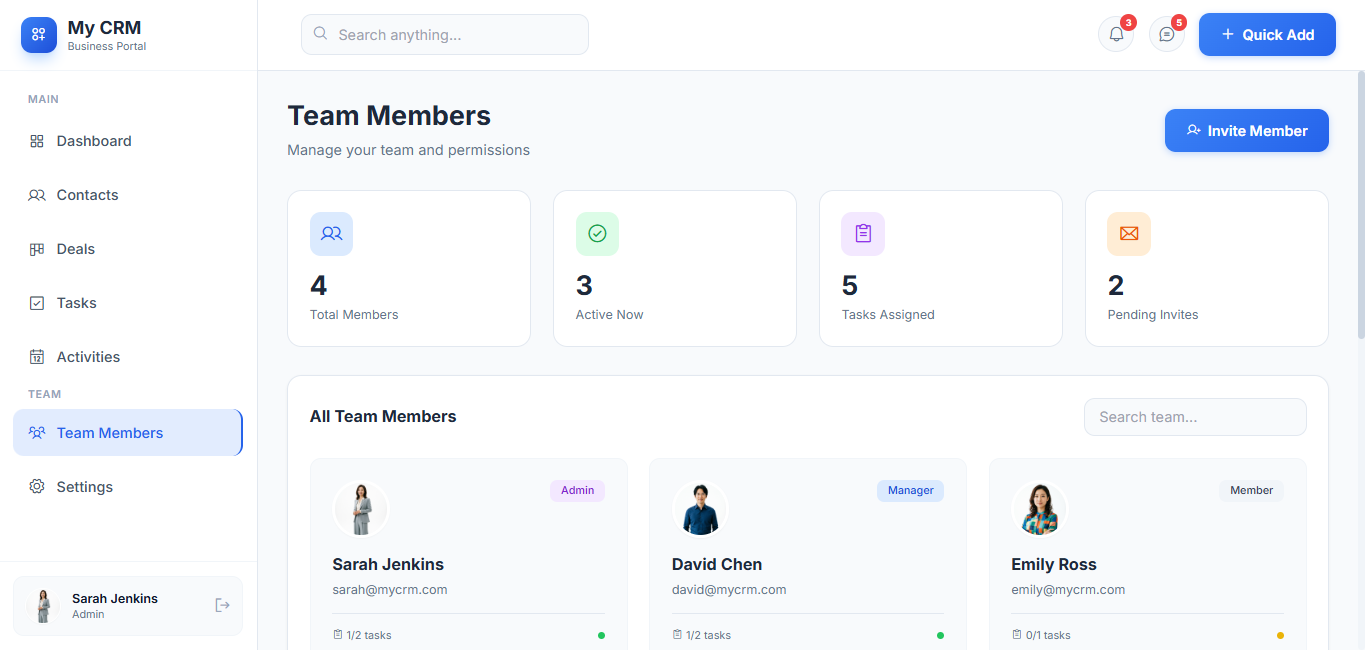The height and width of the screenshot is (650, 1365).
Task: Click the Total Members people icon
Action: pyautogui.click(x=331, y=233)
